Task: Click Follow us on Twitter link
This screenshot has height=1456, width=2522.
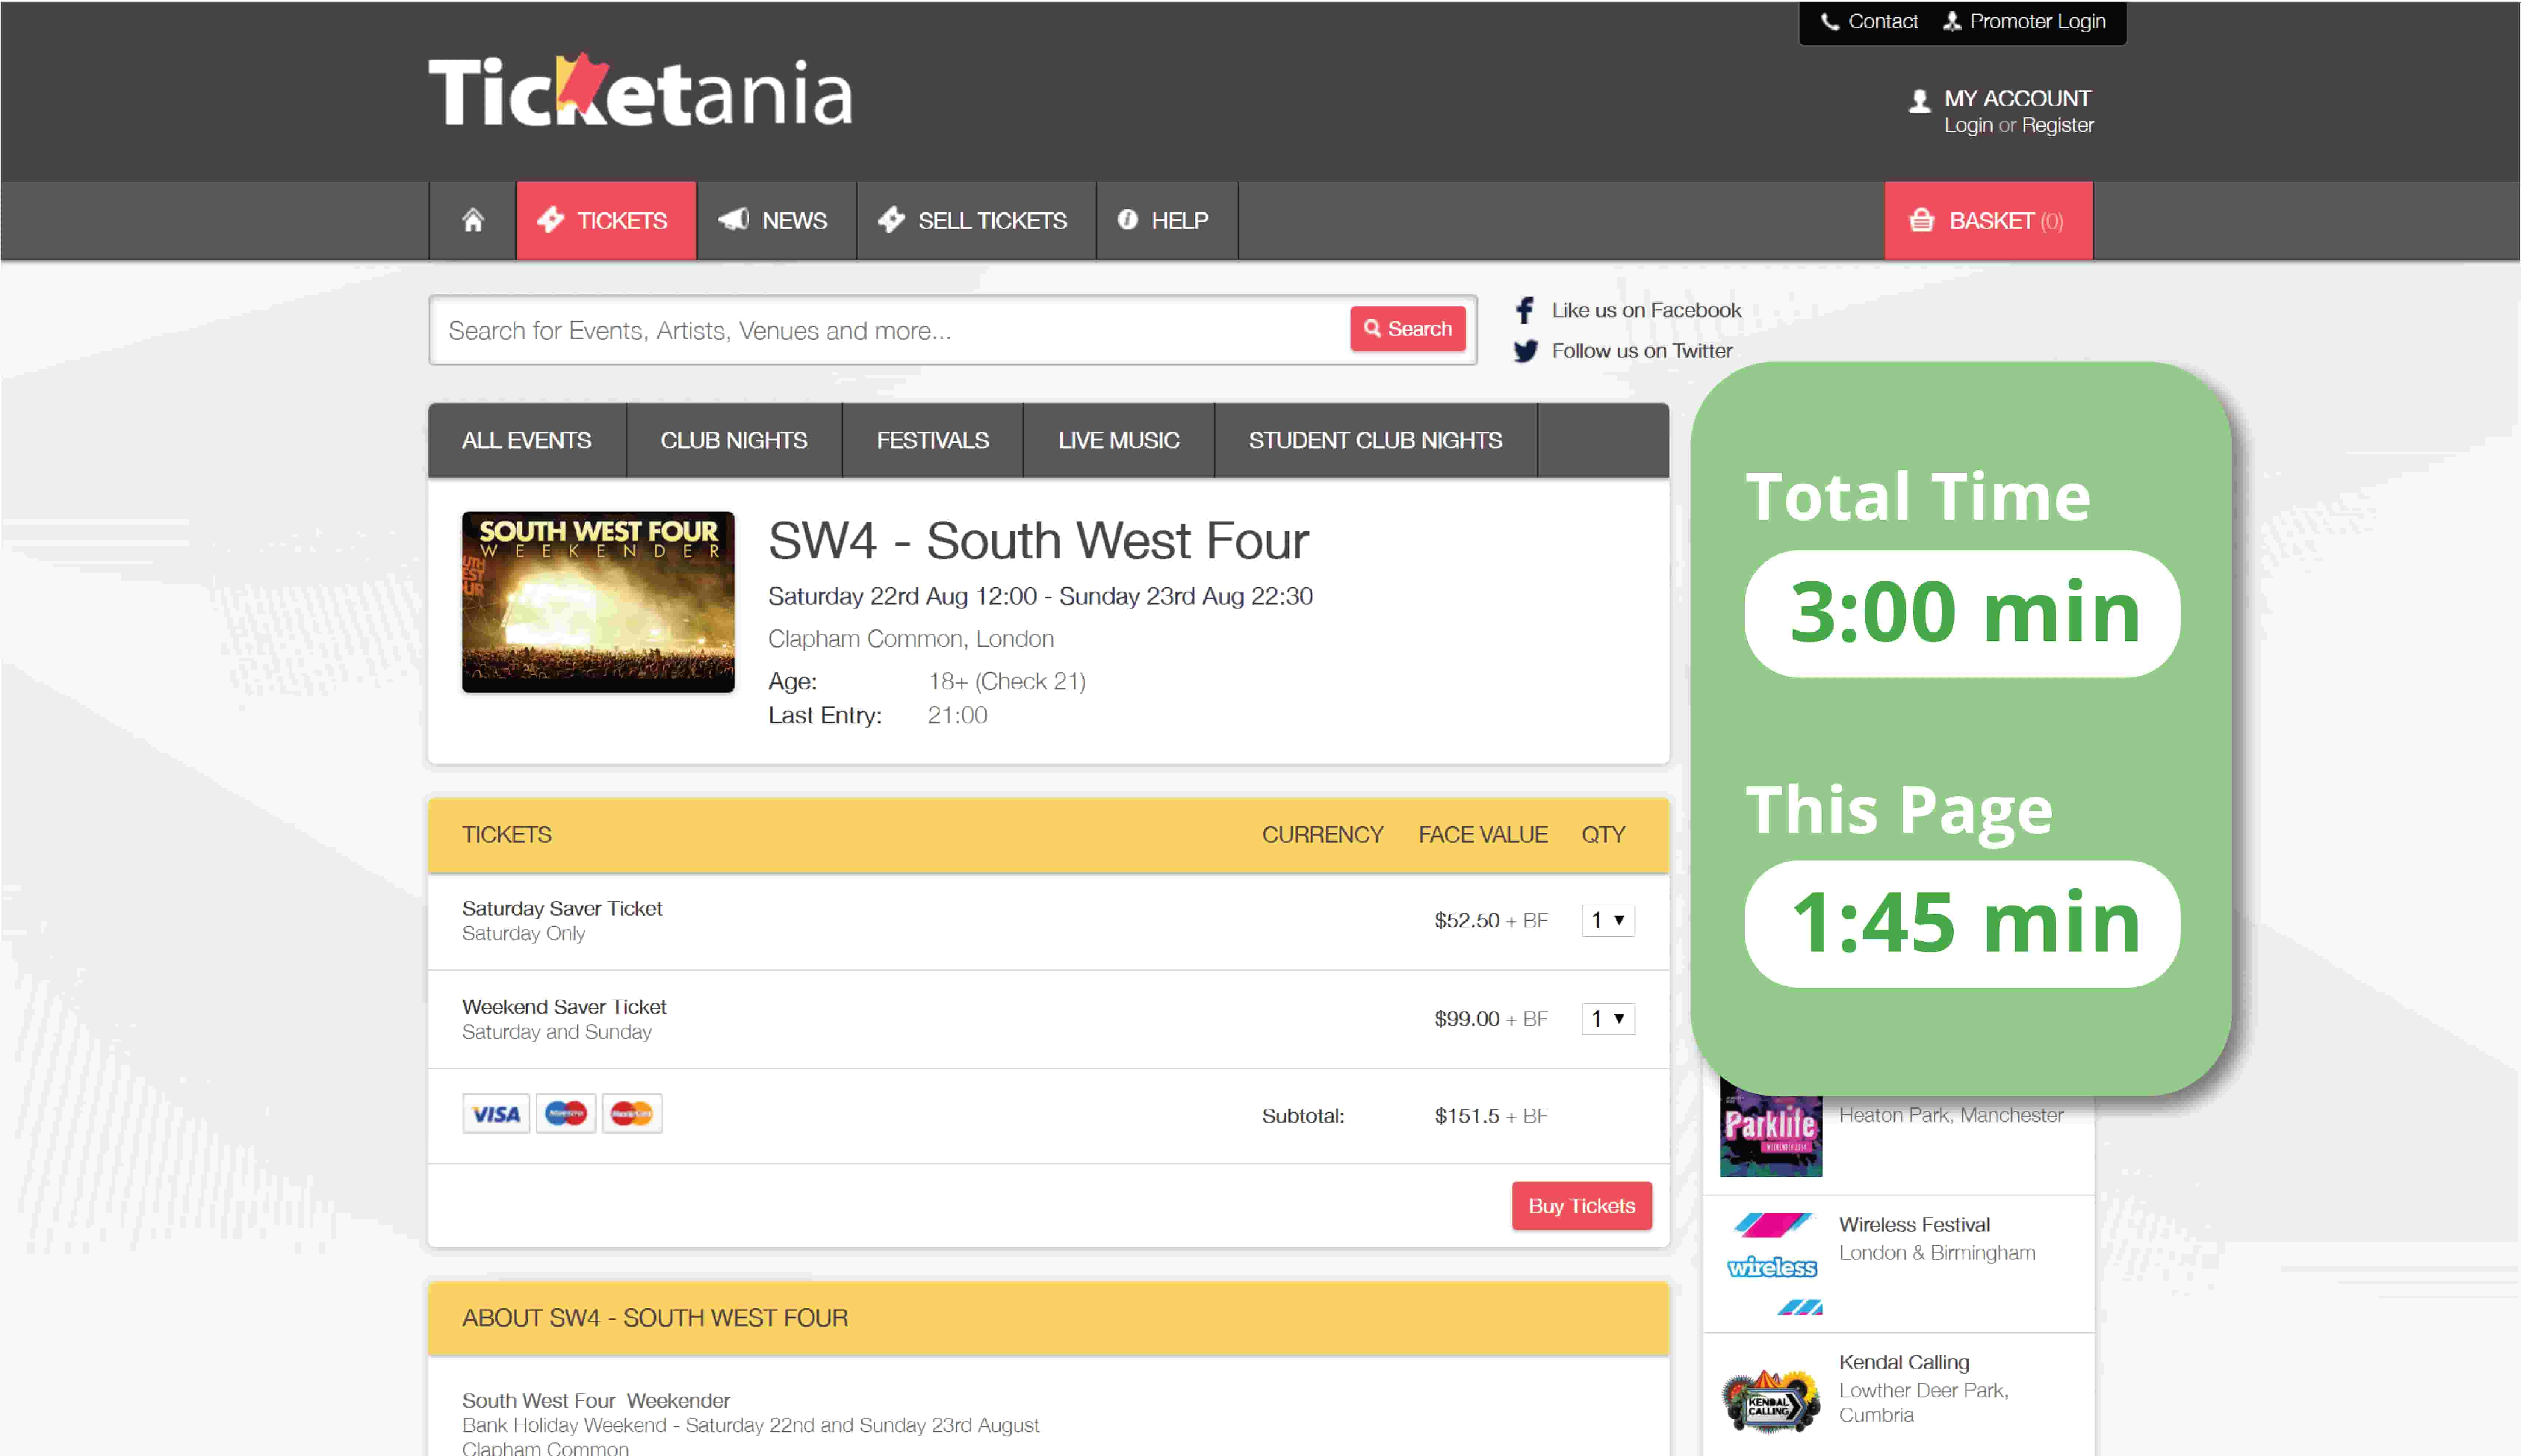Action: (1642, 351)
